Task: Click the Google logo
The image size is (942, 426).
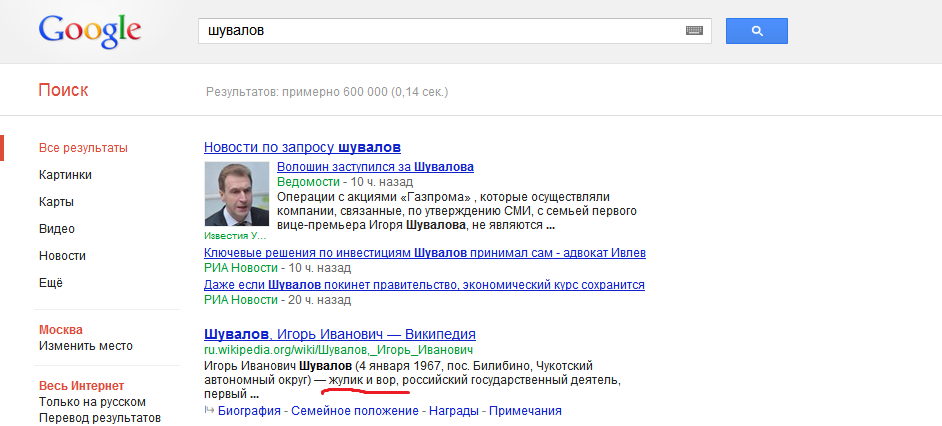Action: pyautogui.click(x=90, y=31)
